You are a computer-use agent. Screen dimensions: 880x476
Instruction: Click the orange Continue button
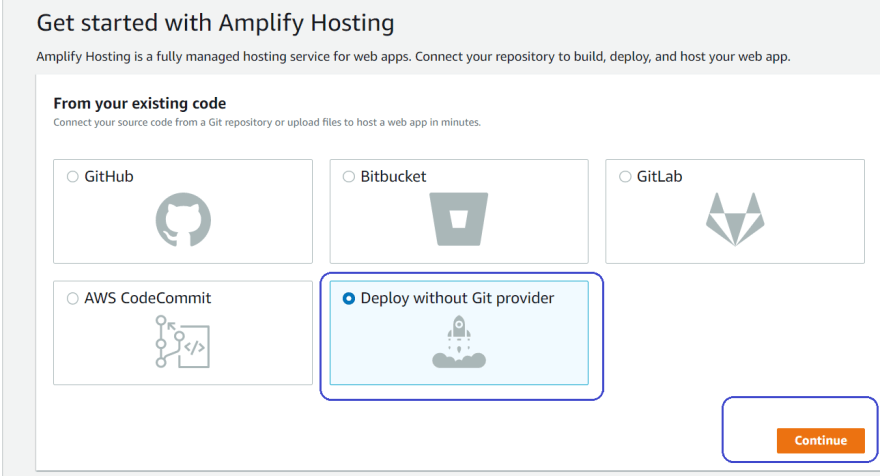821,441
